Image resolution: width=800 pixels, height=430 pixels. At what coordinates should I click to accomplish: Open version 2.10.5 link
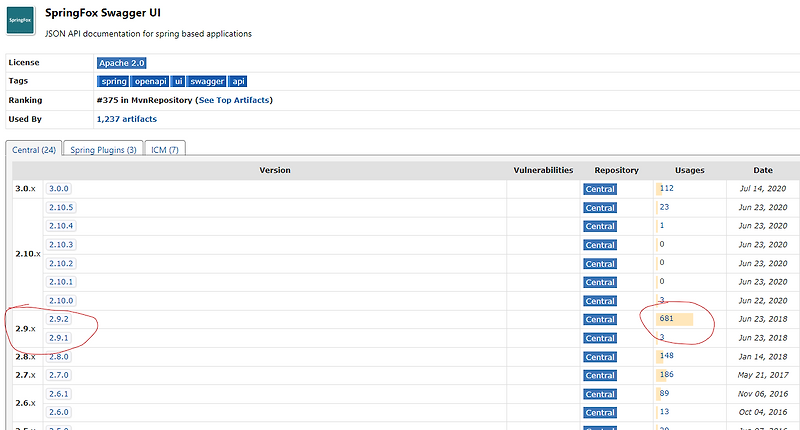61,207
